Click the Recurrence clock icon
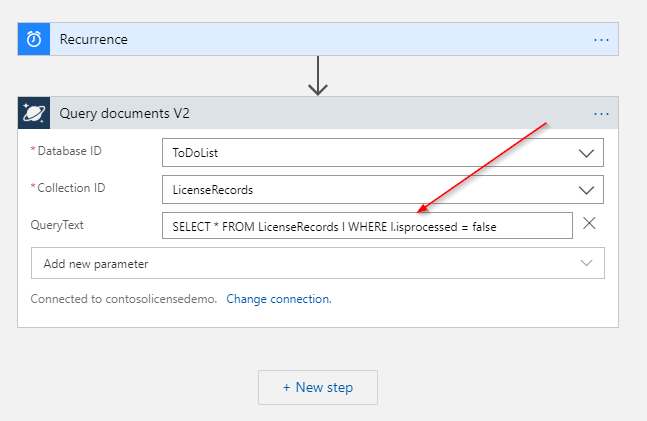The width and height of the screenshot is (647, 421). coord(34,39)
